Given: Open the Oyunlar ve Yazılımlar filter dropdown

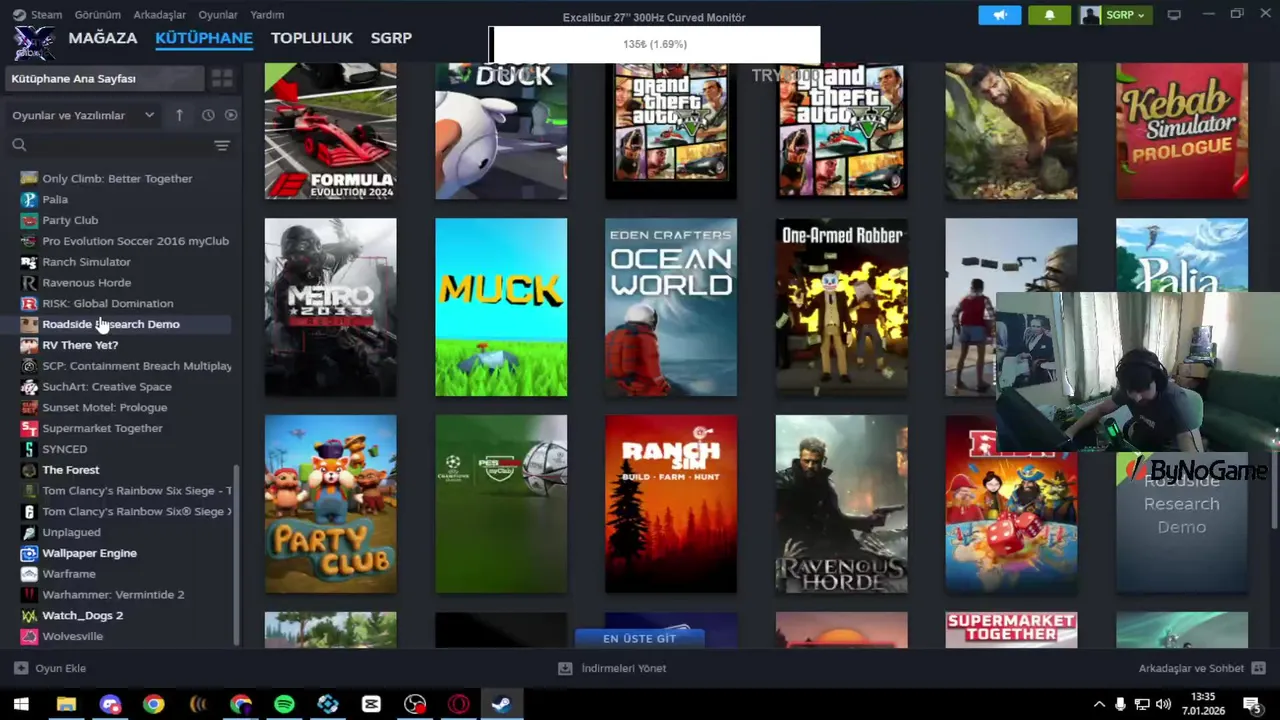Looking at the screenshot, I should 83,115.
